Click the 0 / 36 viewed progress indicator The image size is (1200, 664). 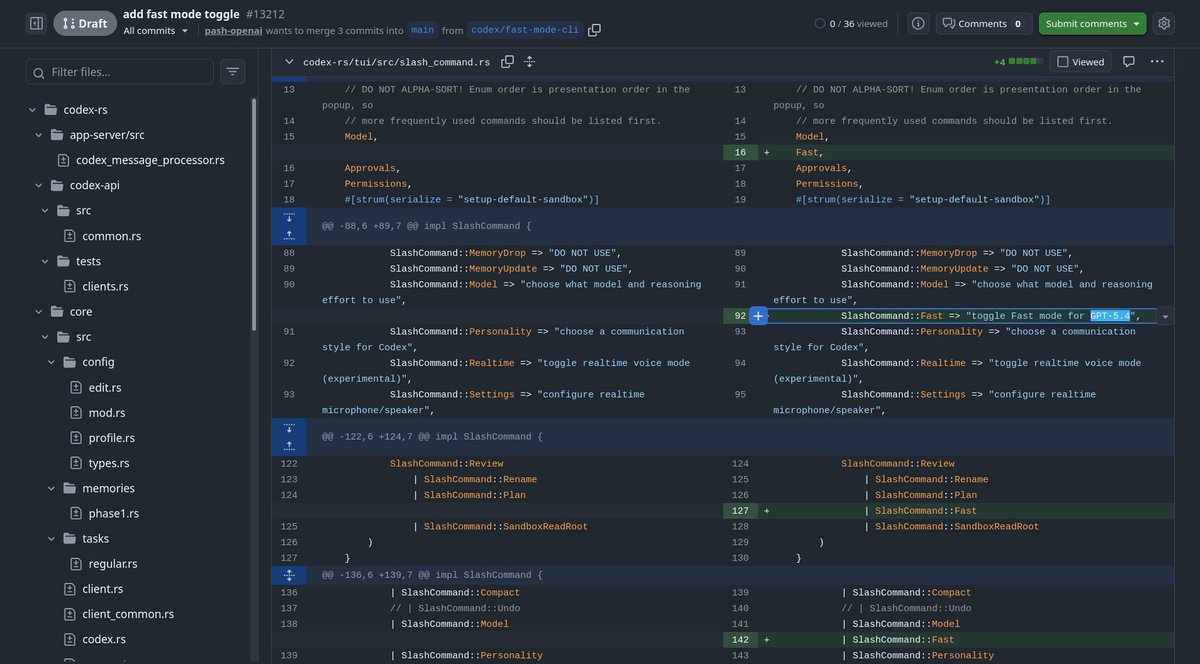tap(851, 23)
